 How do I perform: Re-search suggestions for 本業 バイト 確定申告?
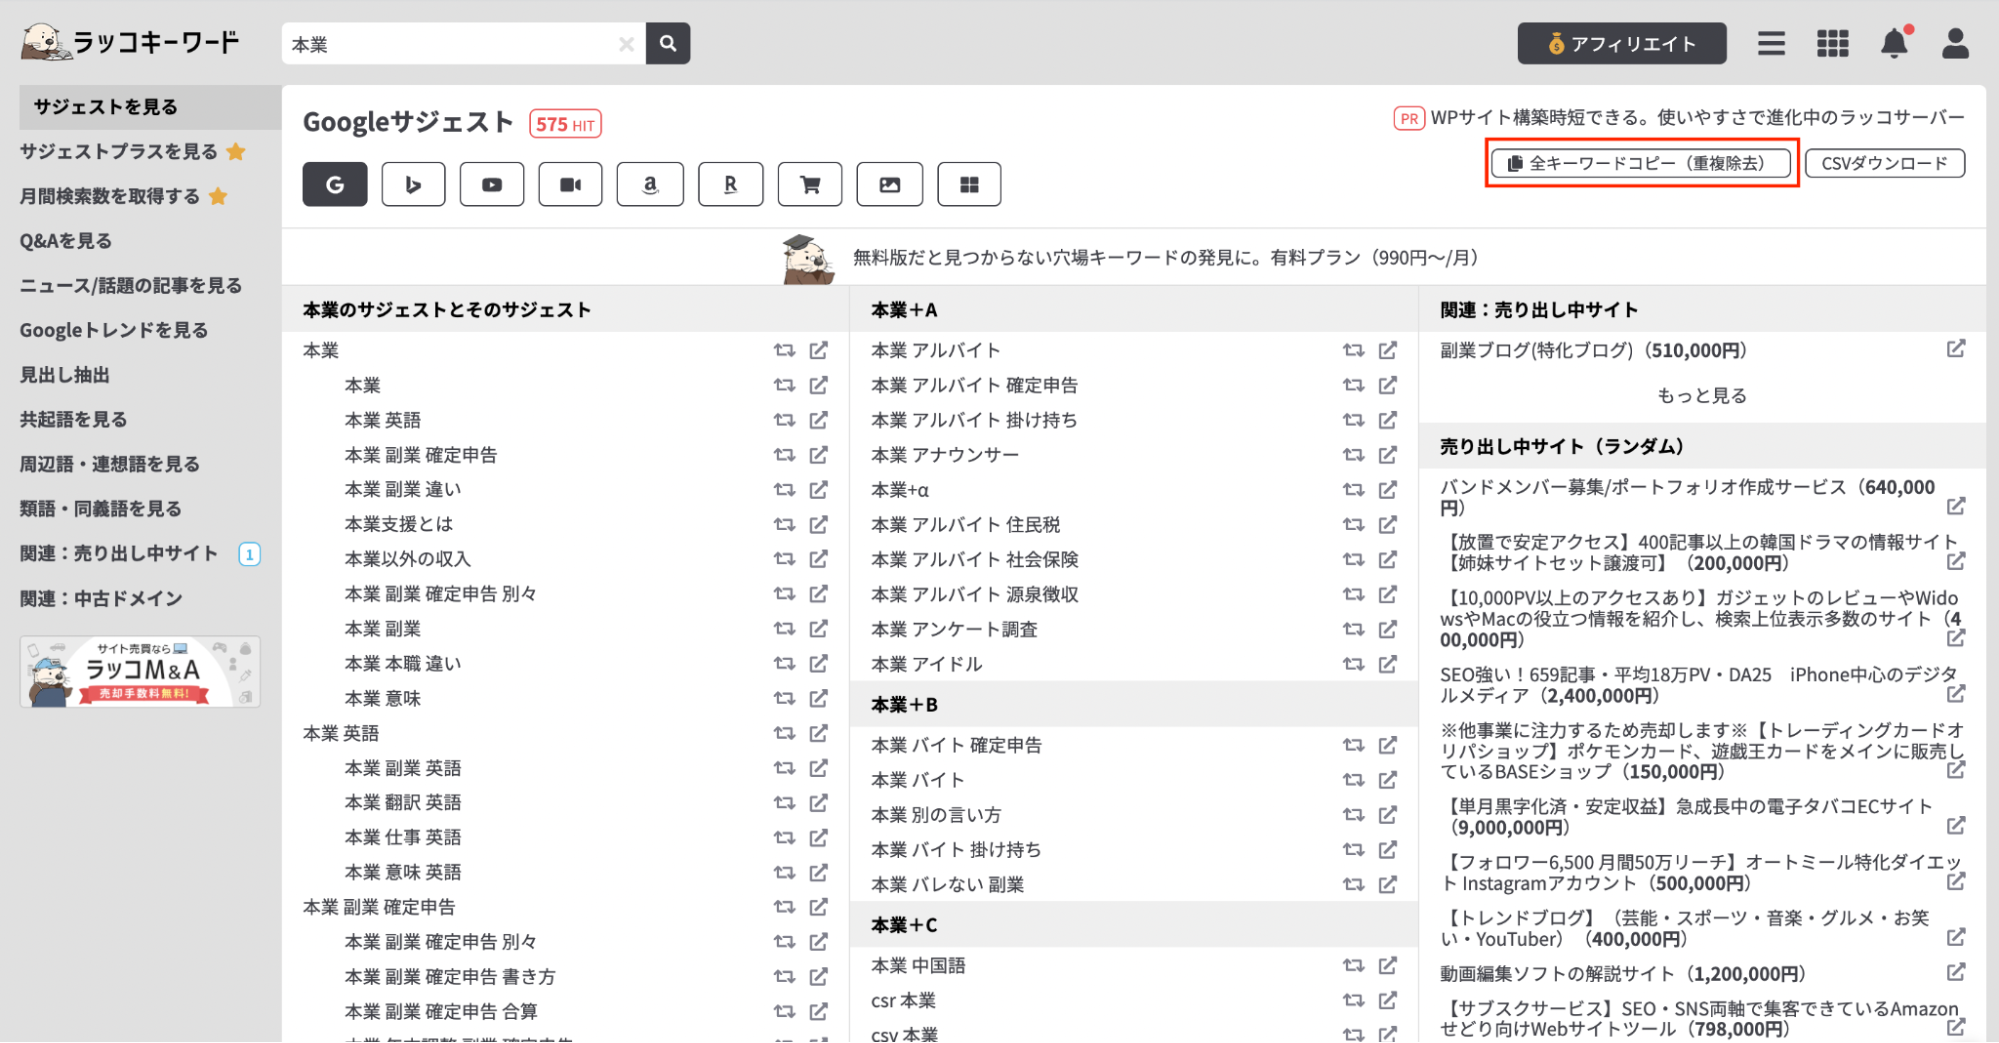tap(1353, 745)
